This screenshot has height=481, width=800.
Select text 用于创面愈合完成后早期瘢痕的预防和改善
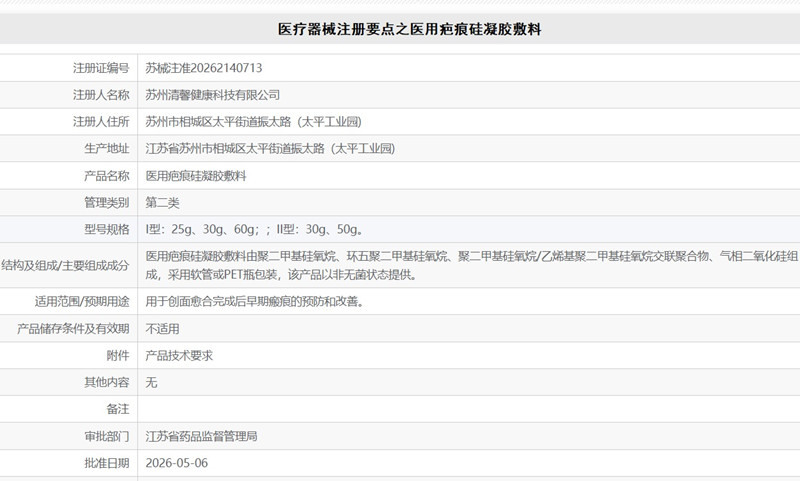coord(255,301)
